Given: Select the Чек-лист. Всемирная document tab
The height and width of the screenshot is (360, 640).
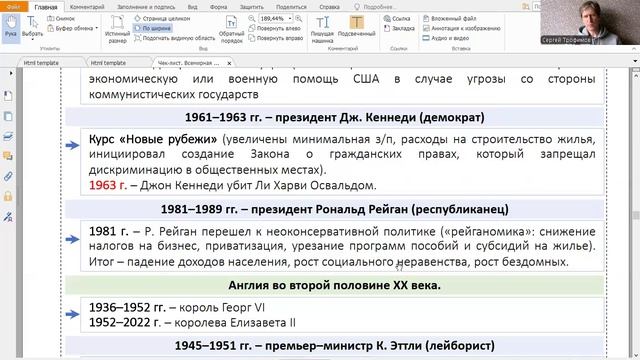Looking at the screenshot, I should (x=189, y=63).
